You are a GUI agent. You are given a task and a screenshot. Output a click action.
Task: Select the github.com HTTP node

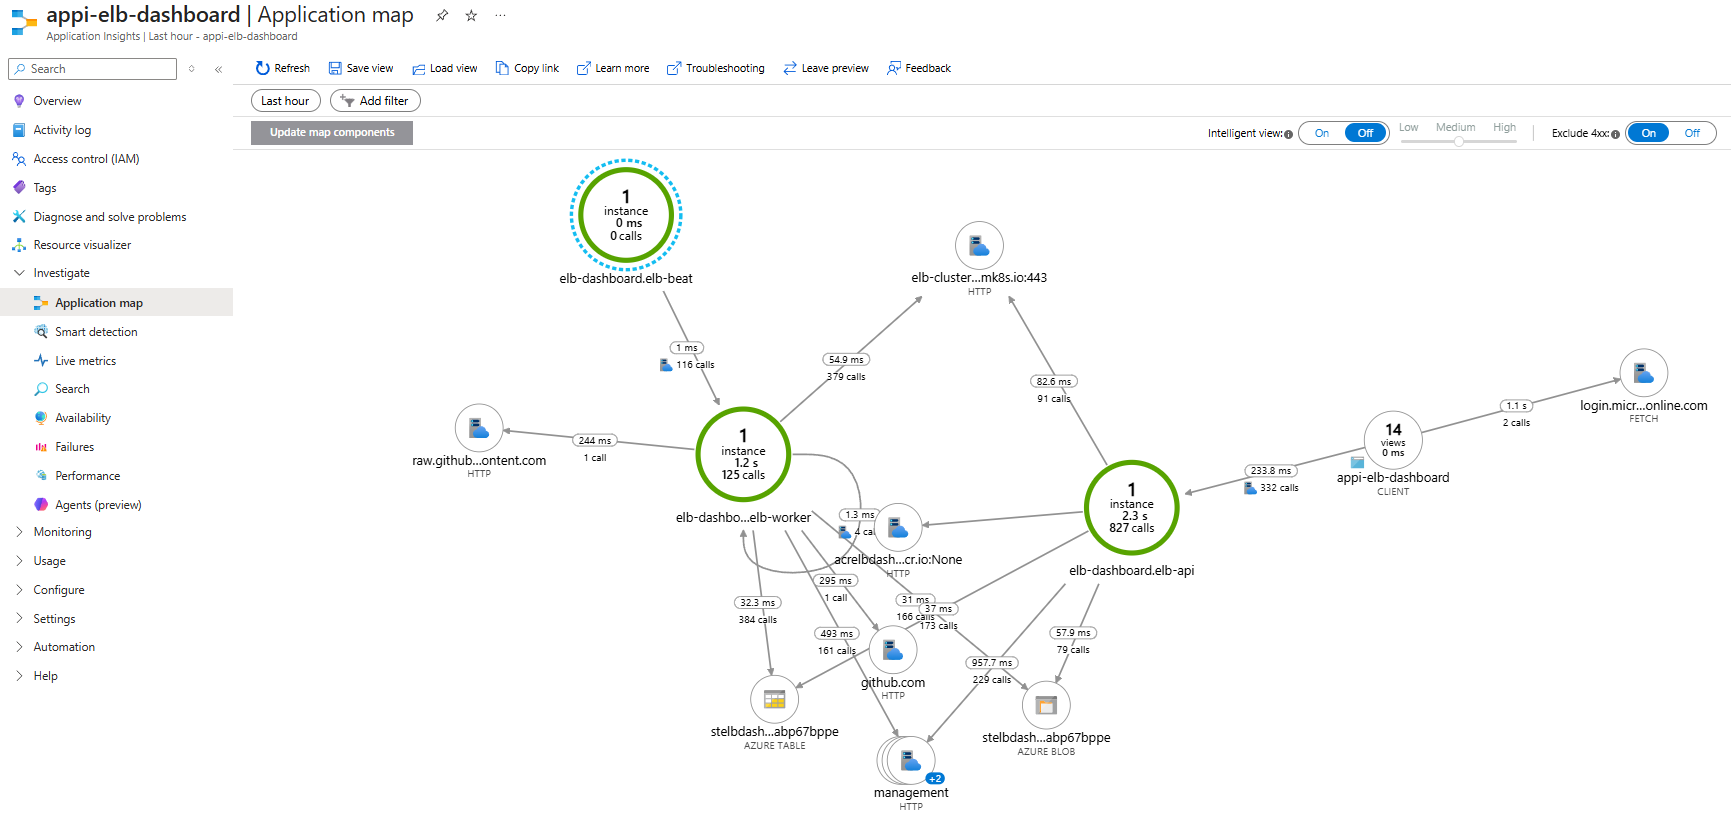893,650
